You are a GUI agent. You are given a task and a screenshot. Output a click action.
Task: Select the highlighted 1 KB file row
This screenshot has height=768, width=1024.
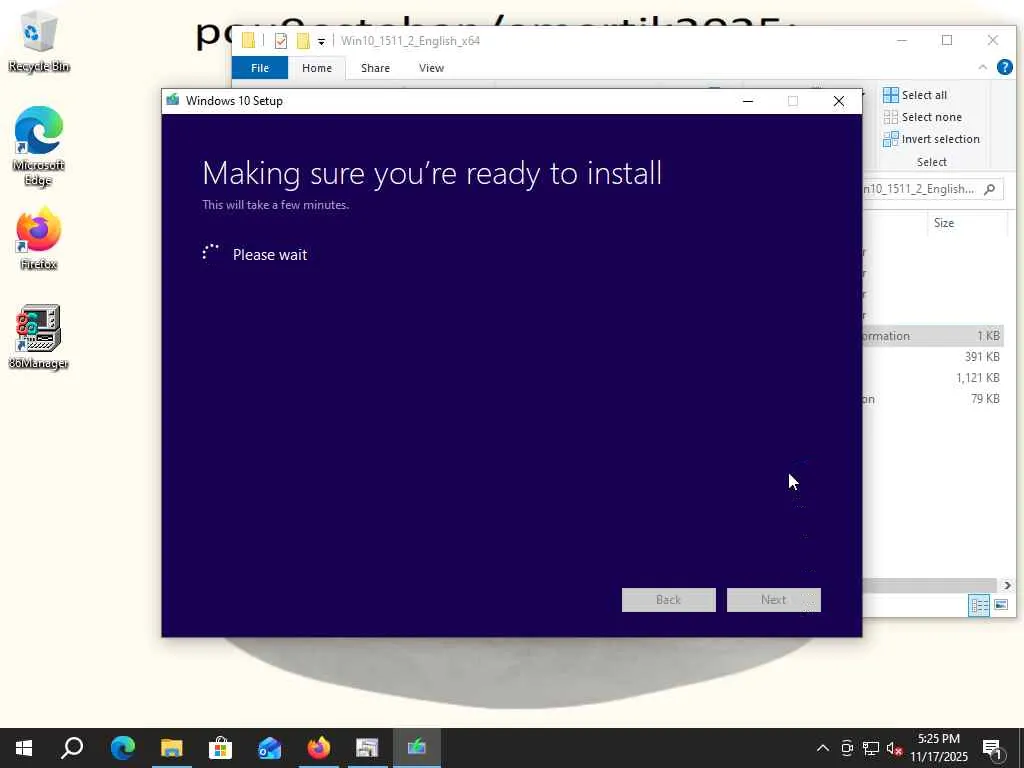933,336
